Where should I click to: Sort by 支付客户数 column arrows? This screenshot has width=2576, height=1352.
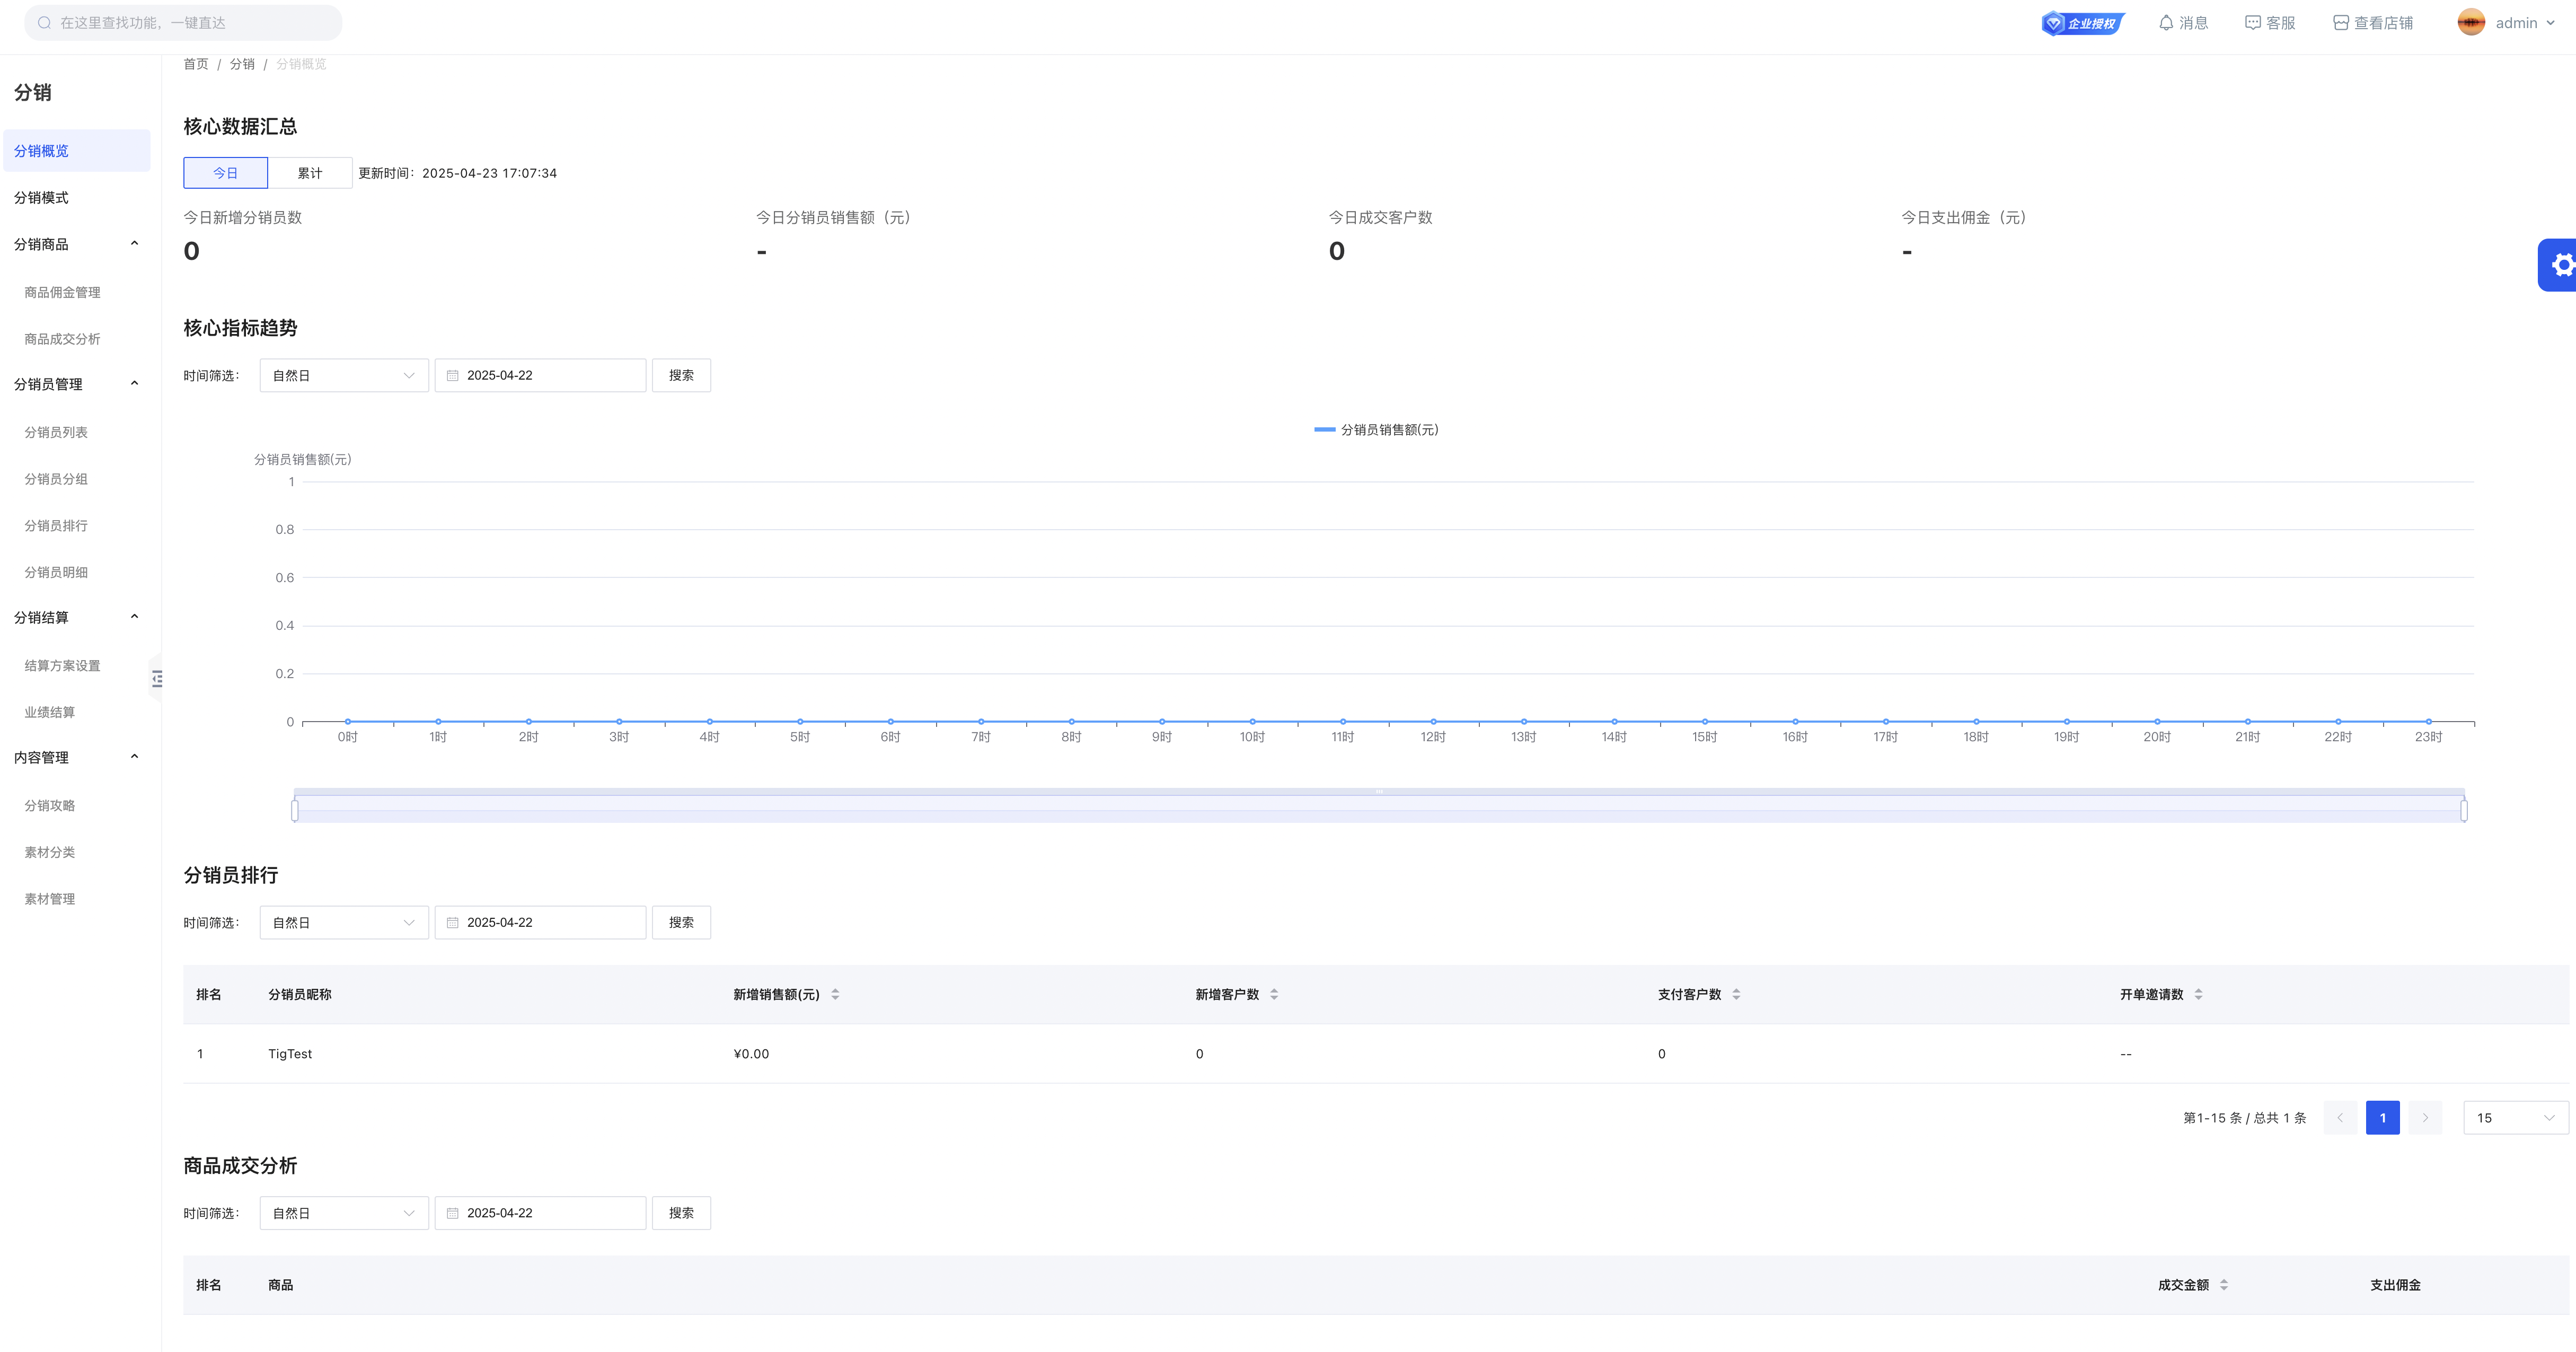pos(1736,994)
